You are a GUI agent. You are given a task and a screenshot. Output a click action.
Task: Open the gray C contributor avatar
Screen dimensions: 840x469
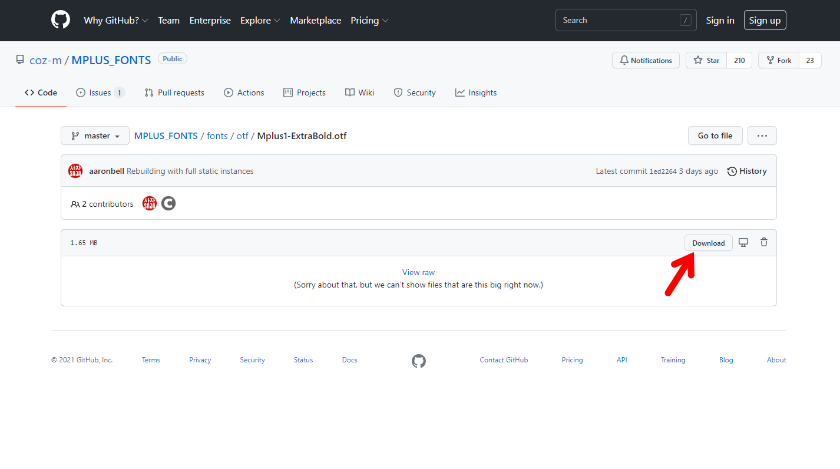point(168,203)
